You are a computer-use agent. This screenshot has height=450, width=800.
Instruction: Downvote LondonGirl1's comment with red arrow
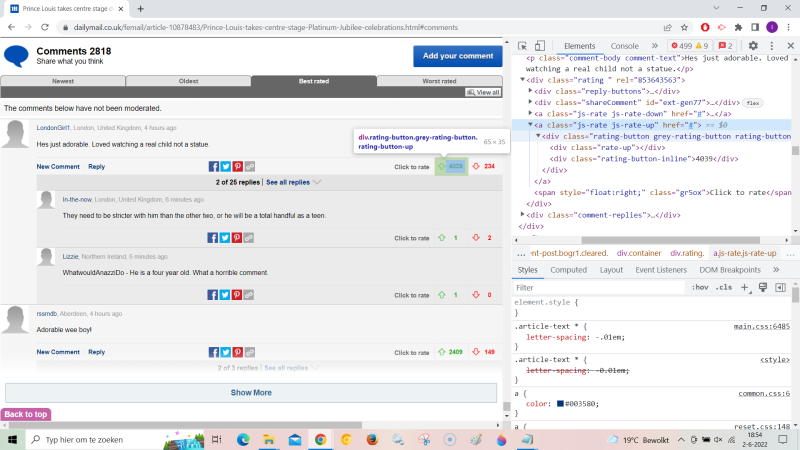[476, 166]
